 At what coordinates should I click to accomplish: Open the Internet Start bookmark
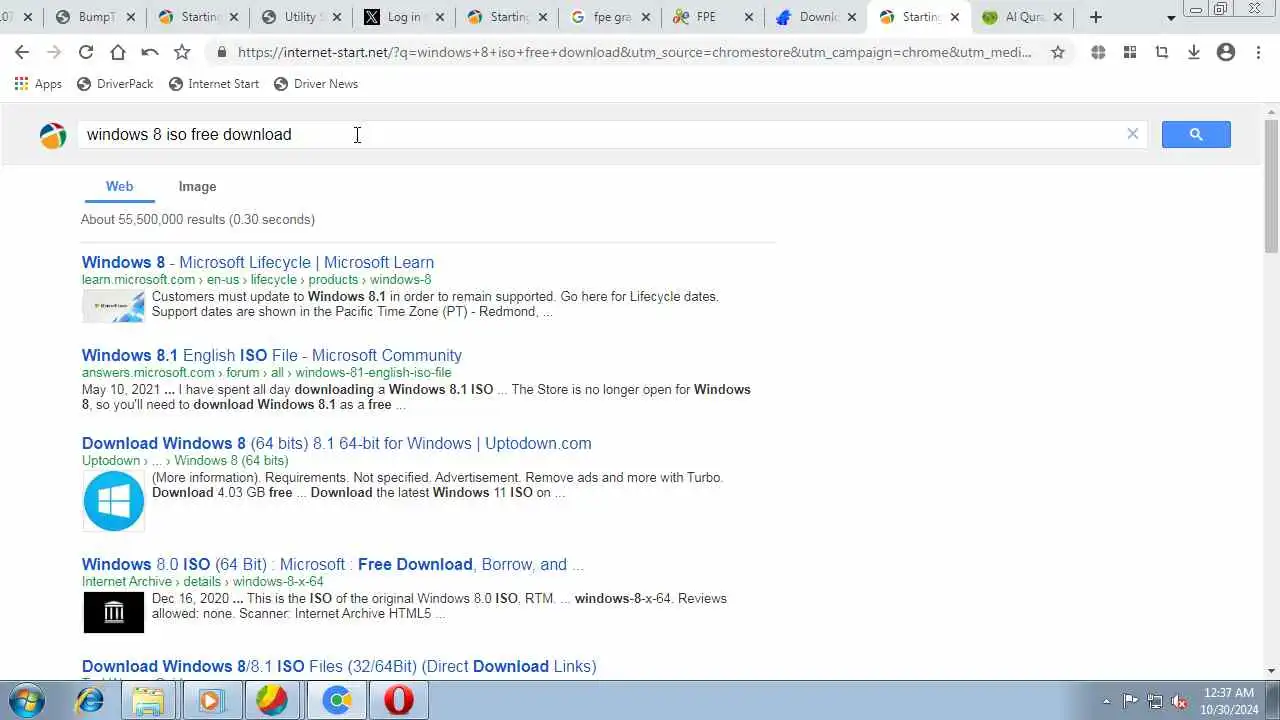tap(214, 84)
